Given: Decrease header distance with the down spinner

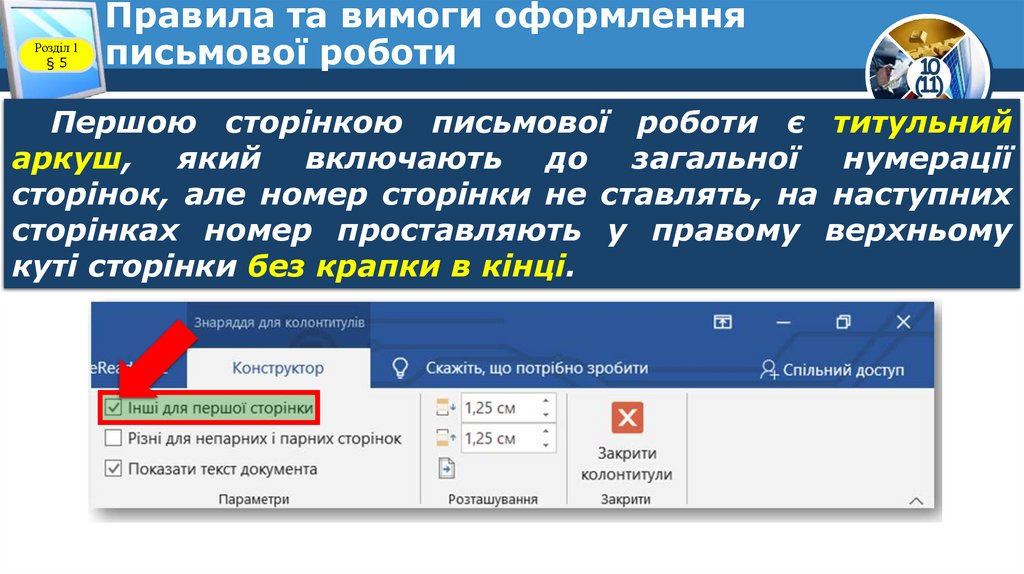Looking at the screenshot, I should pos(546,415).
